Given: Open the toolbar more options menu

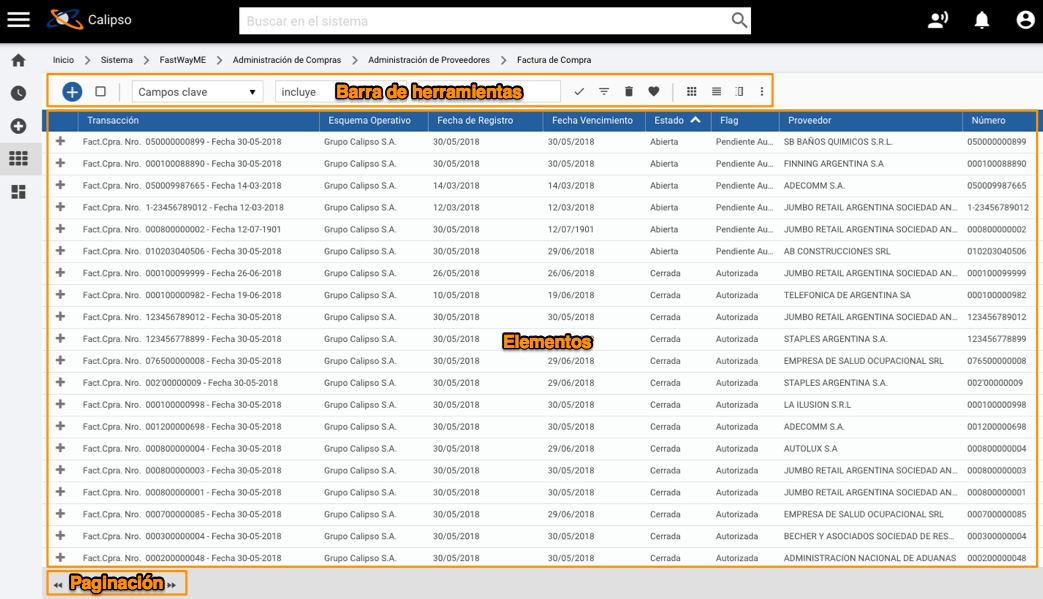Looking at the screenshot, I should click(762, 92).
